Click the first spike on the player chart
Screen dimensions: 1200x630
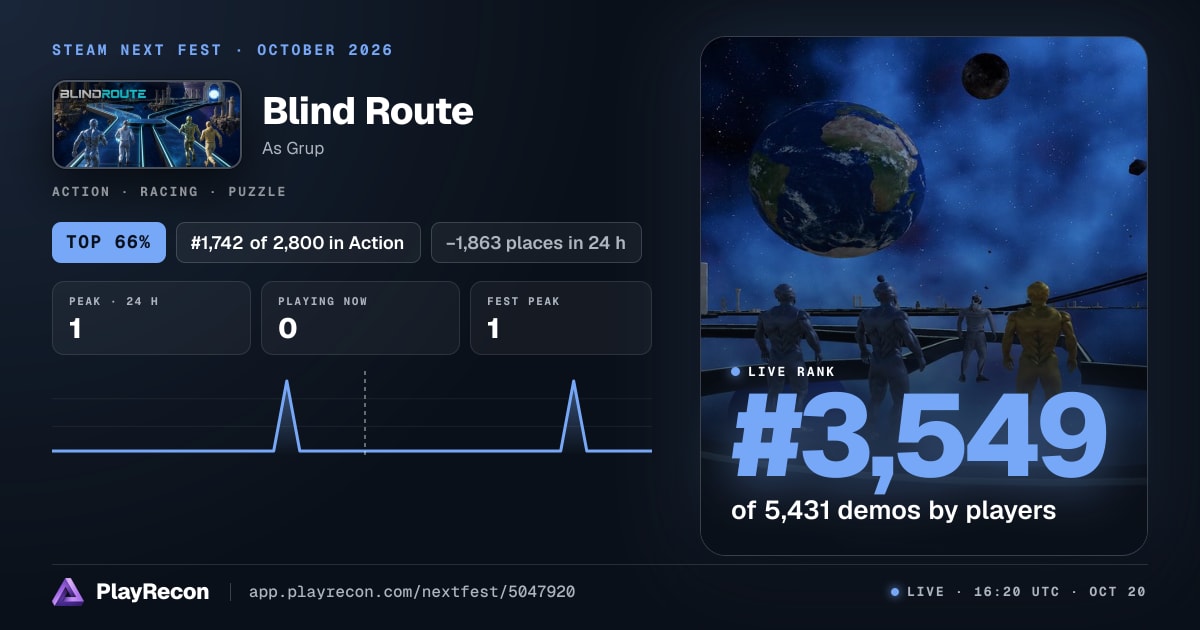(x=287, y=415)
